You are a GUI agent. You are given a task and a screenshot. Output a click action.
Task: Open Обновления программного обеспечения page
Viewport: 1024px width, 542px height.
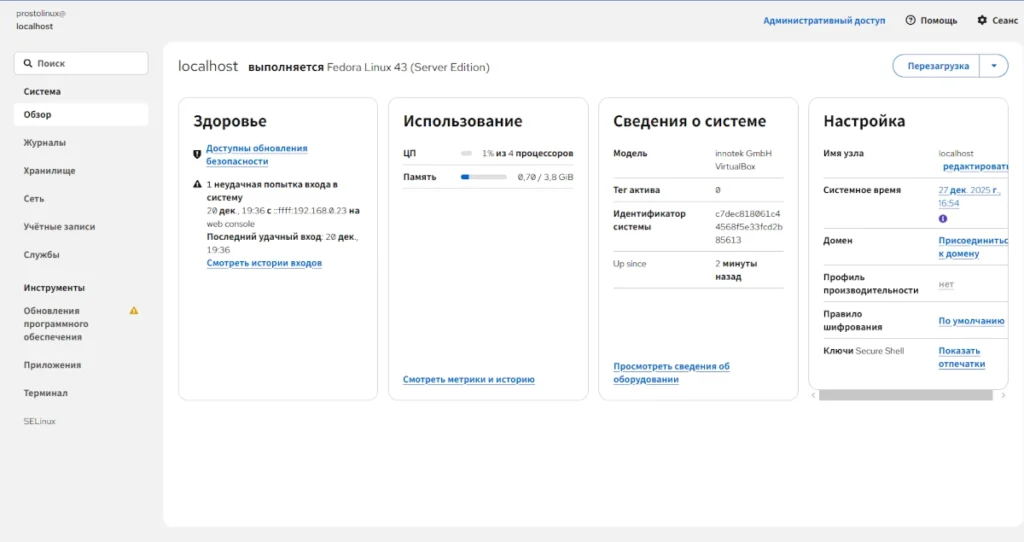pyautogui.click(x=81, y=324)
